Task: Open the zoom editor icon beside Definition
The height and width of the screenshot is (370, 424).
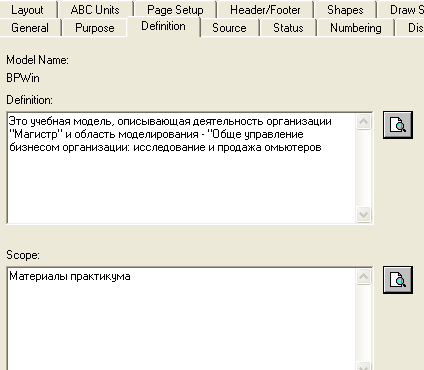Action: tap(398, 125)
